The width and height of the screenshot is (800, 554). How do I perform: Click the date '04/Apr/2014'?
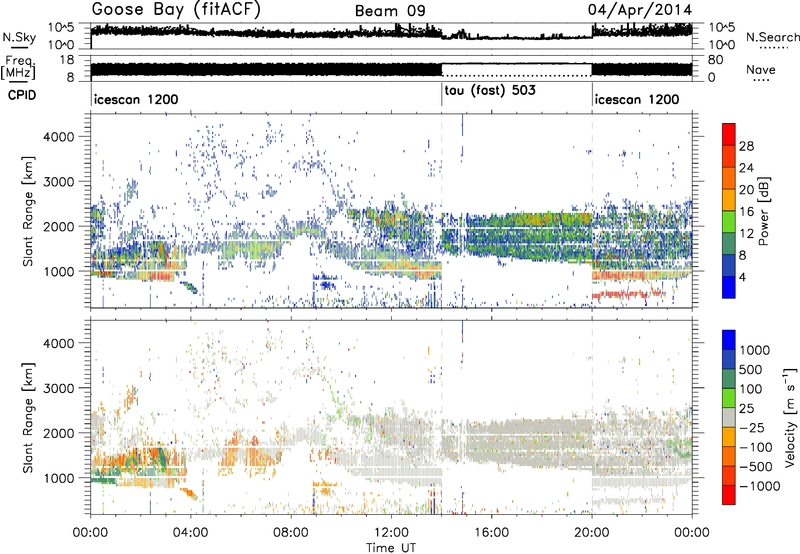click(x=640, y=10)
